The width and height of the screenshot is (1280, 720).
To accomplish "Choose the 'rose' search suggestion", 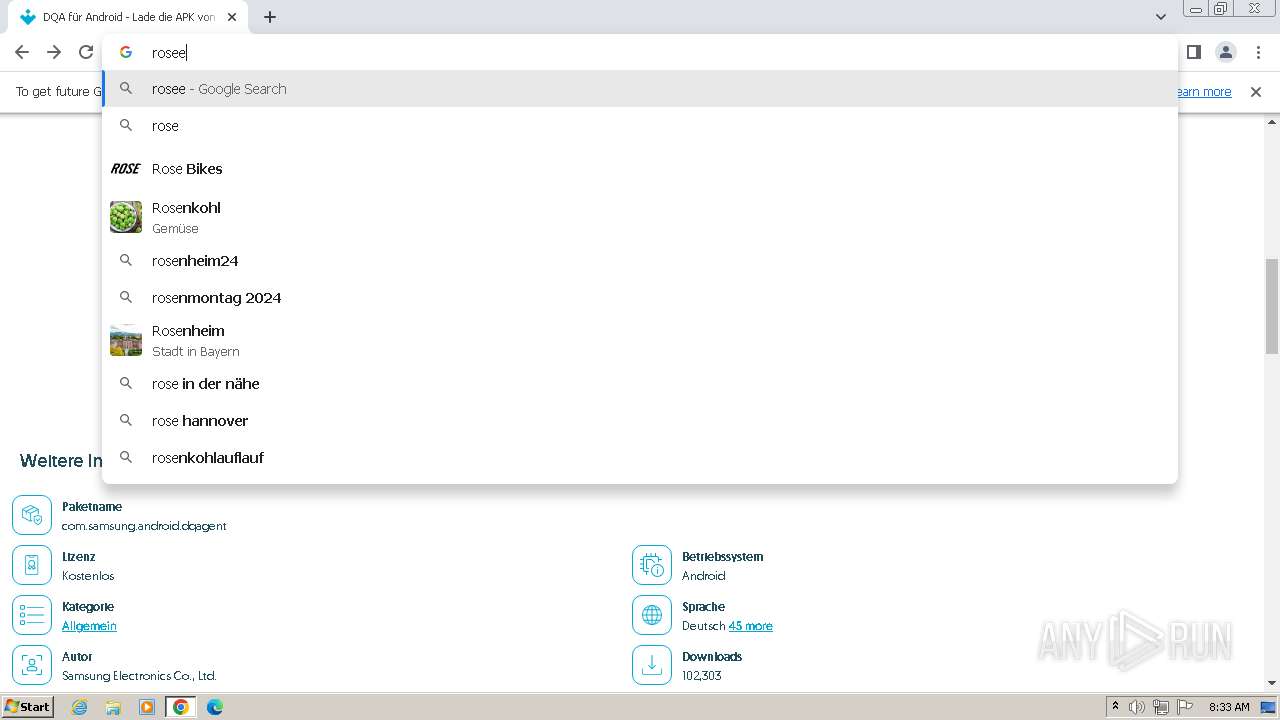I will click(640, 126).
